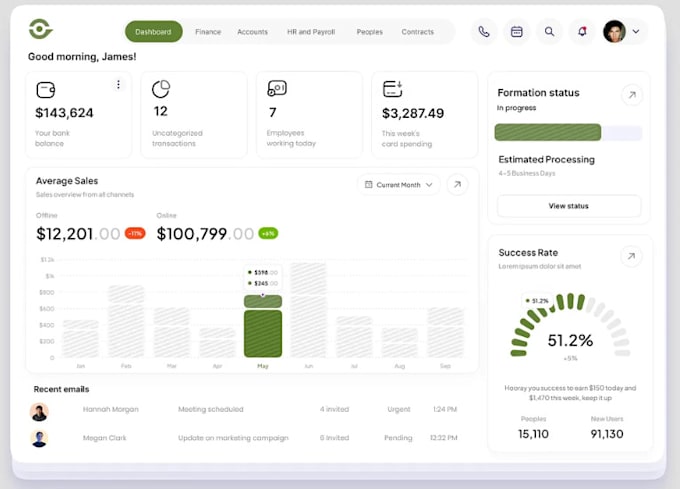Viewport: 680px width, 489px height.
Task: Click the Success Rate gauge
Action: point(570,325)
